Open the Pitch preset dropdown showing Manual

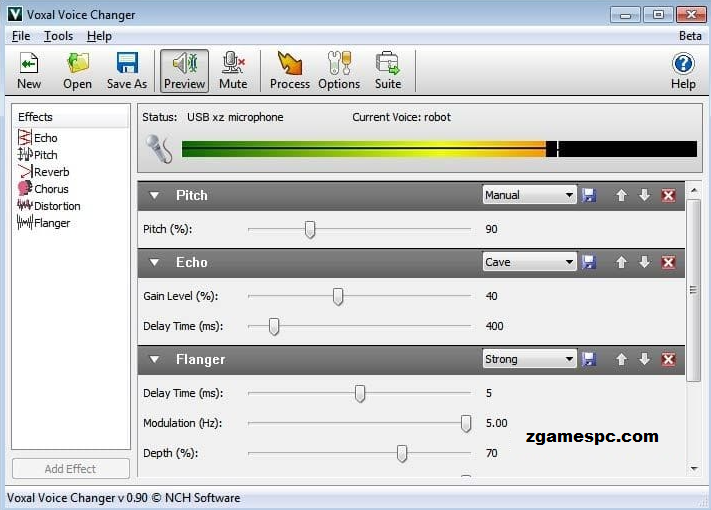pos(530,195)
